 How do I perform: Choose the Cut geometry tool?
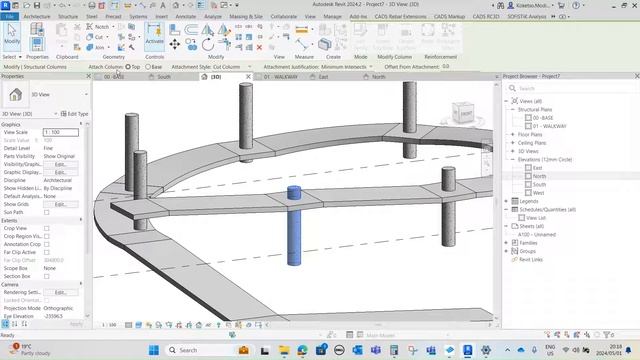96,37
